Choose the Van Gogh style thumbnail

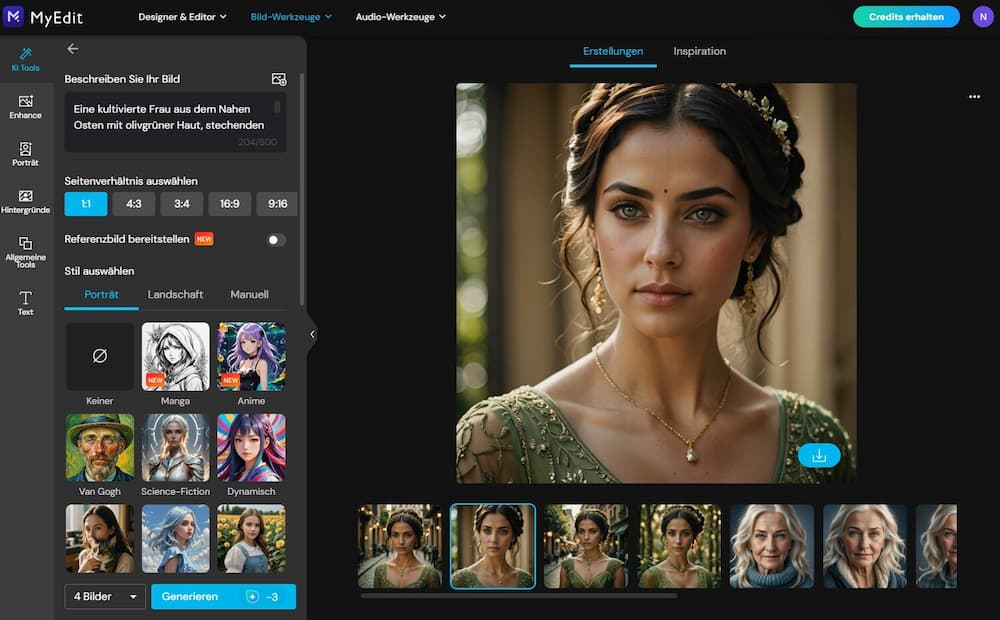point(99,448)
